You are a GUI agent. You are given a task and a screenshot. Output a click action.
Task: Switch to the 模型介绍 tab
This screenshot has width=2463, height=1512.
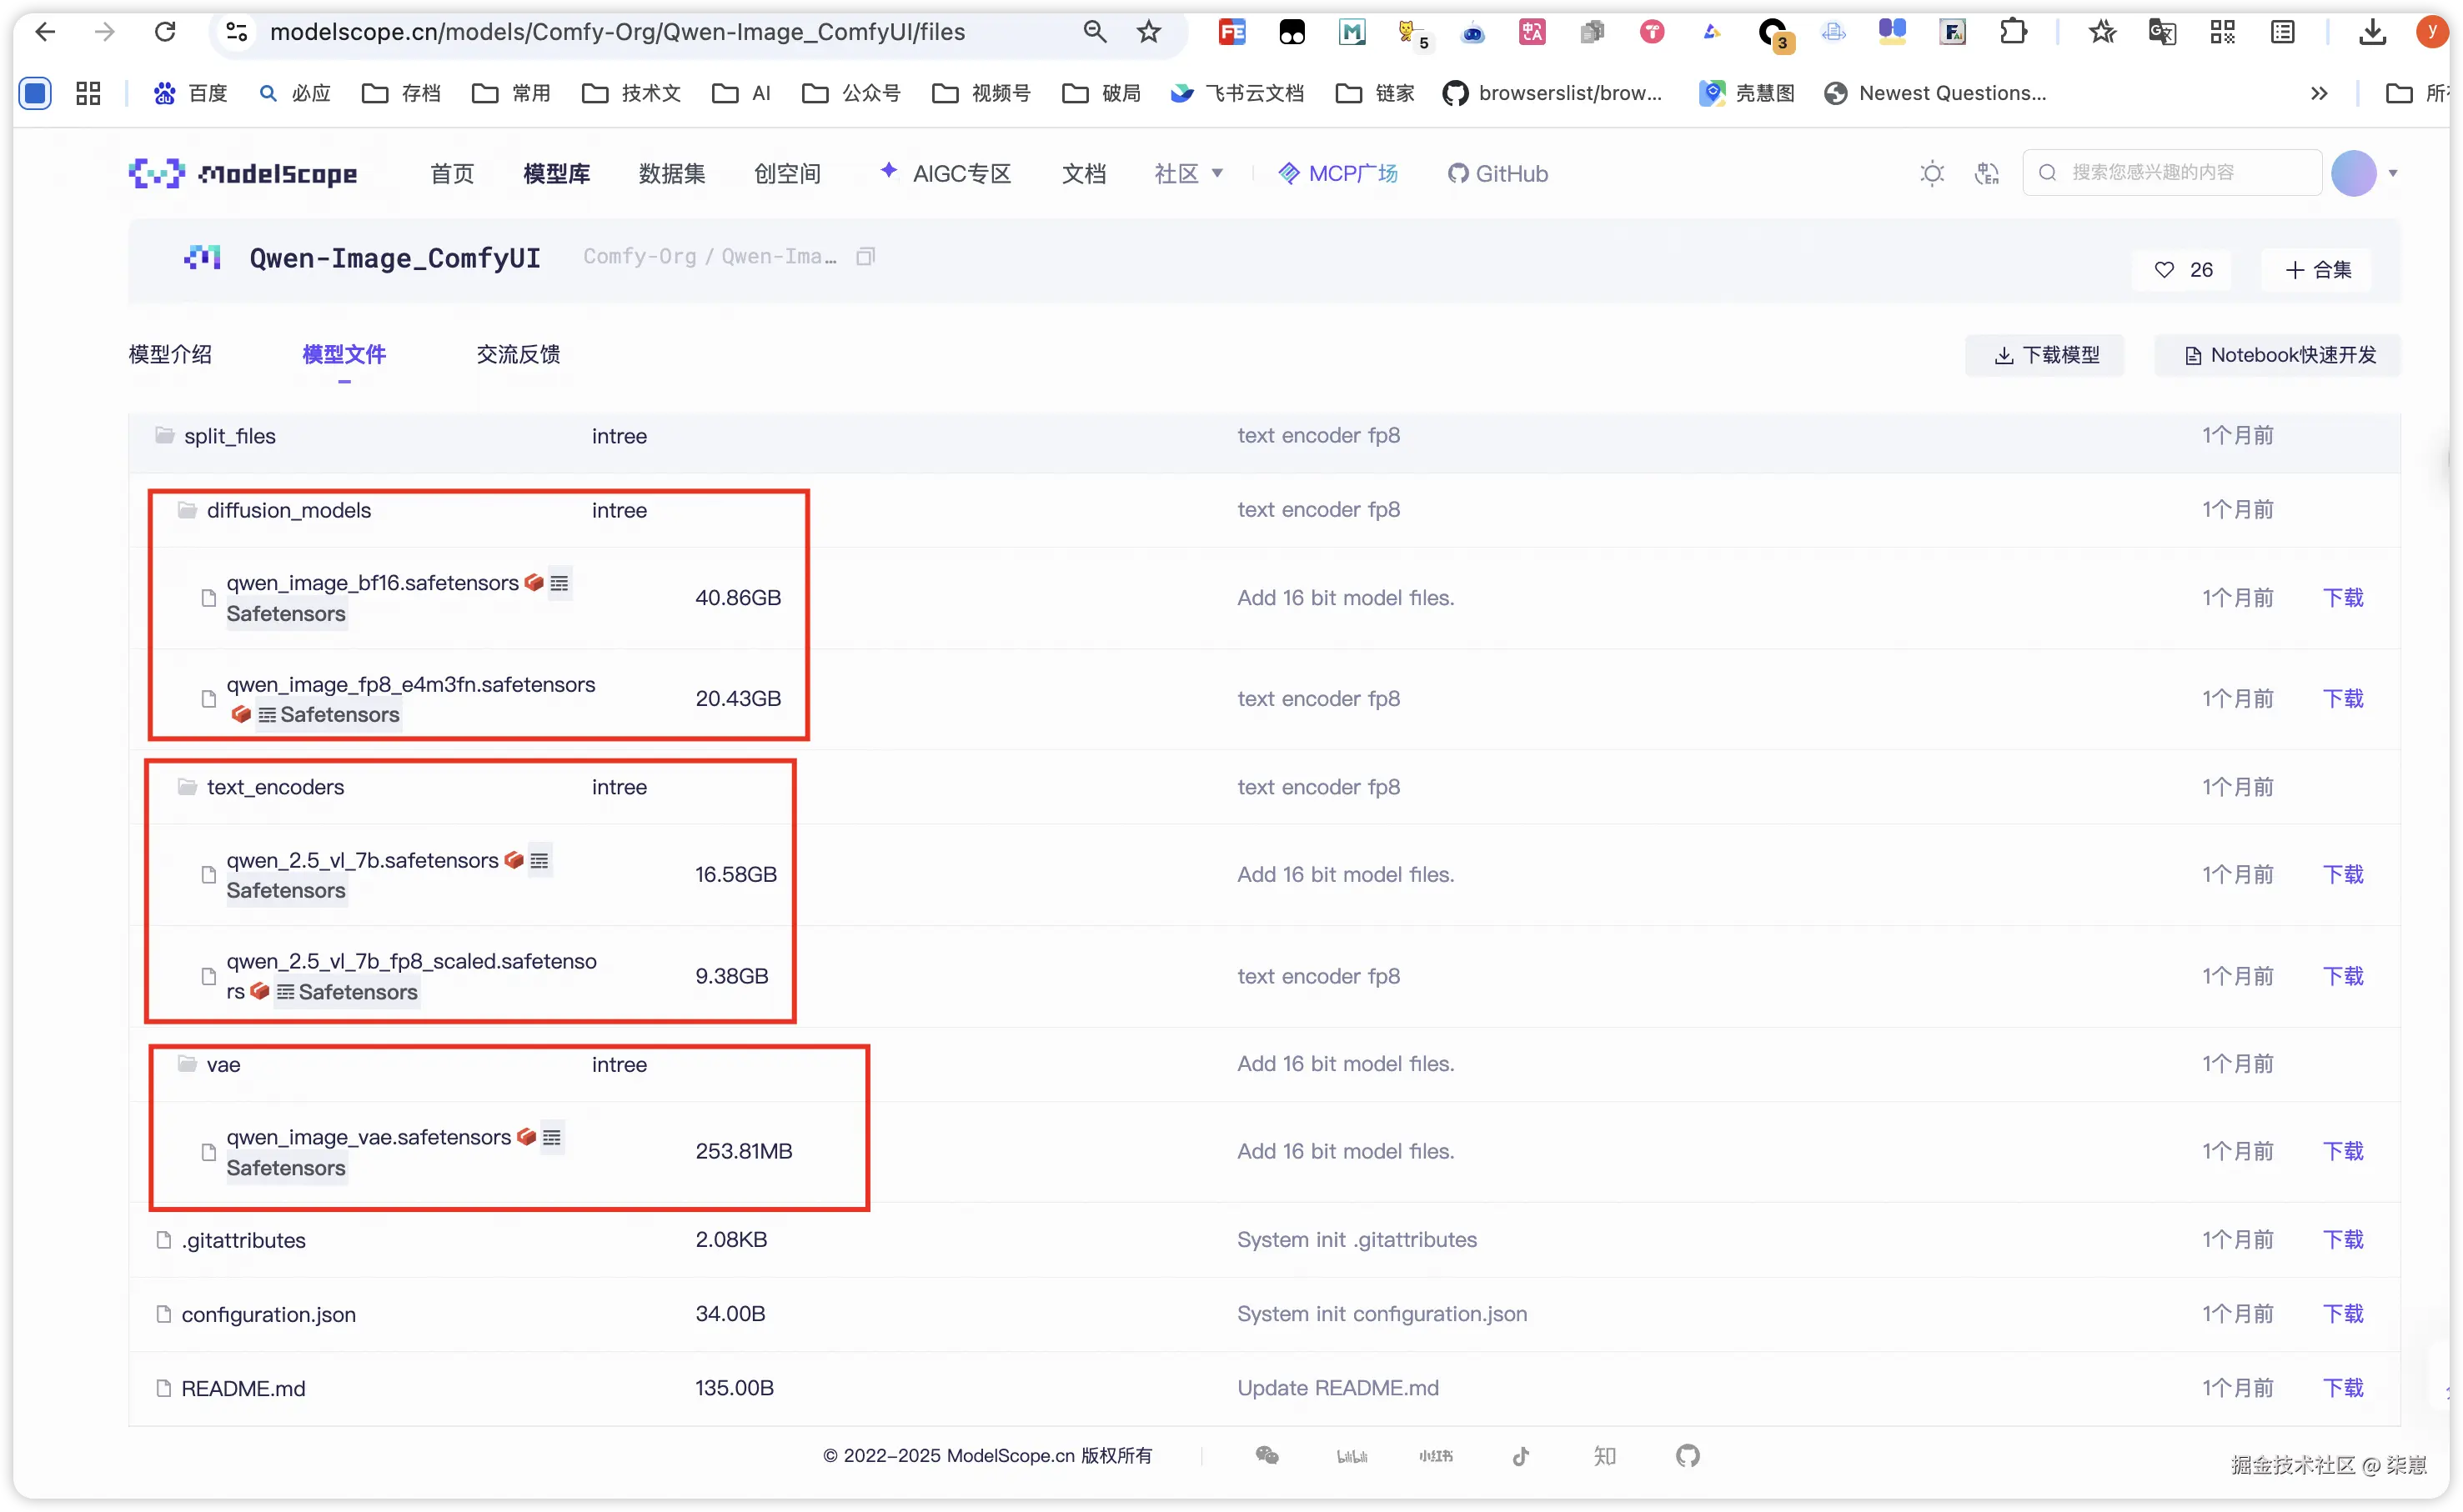pyautogui.click(x=170, y=354)
